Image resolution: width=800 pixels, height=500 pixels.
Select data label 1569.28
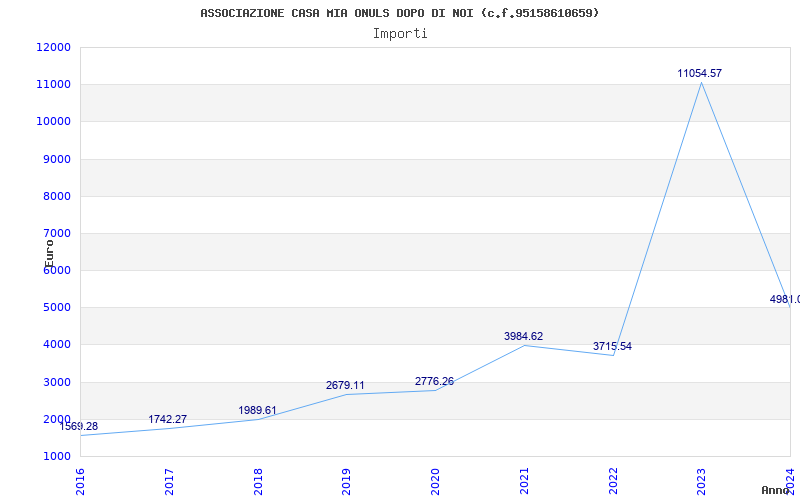79,427
